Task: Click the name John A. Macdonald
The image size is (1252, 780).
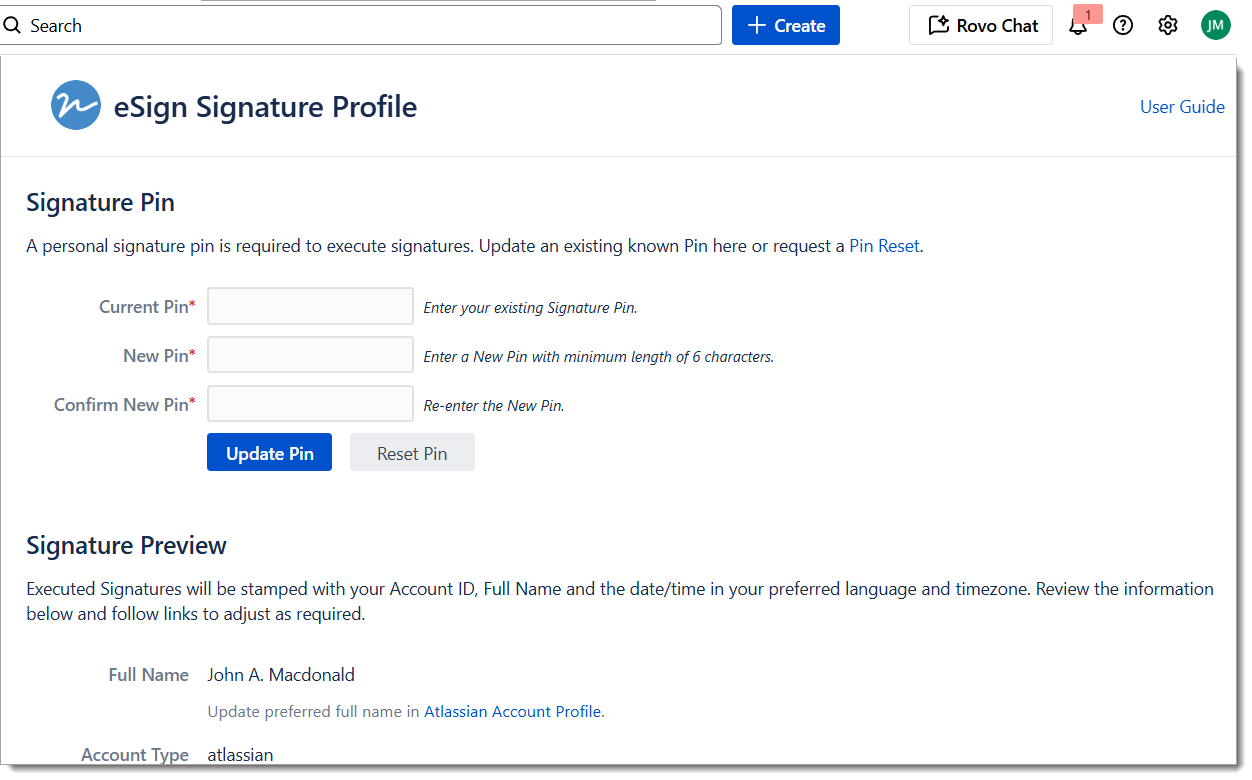Action: point(281,675)
